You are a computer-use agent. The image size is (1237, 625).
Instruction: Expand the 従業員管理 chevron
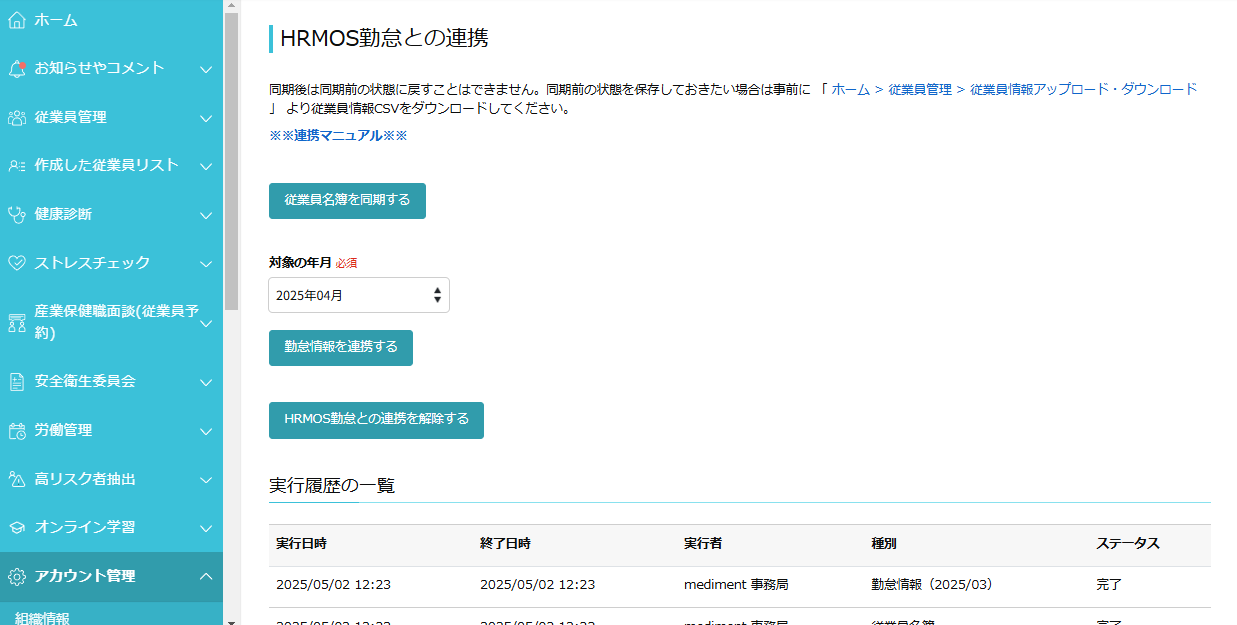(206, 118)
